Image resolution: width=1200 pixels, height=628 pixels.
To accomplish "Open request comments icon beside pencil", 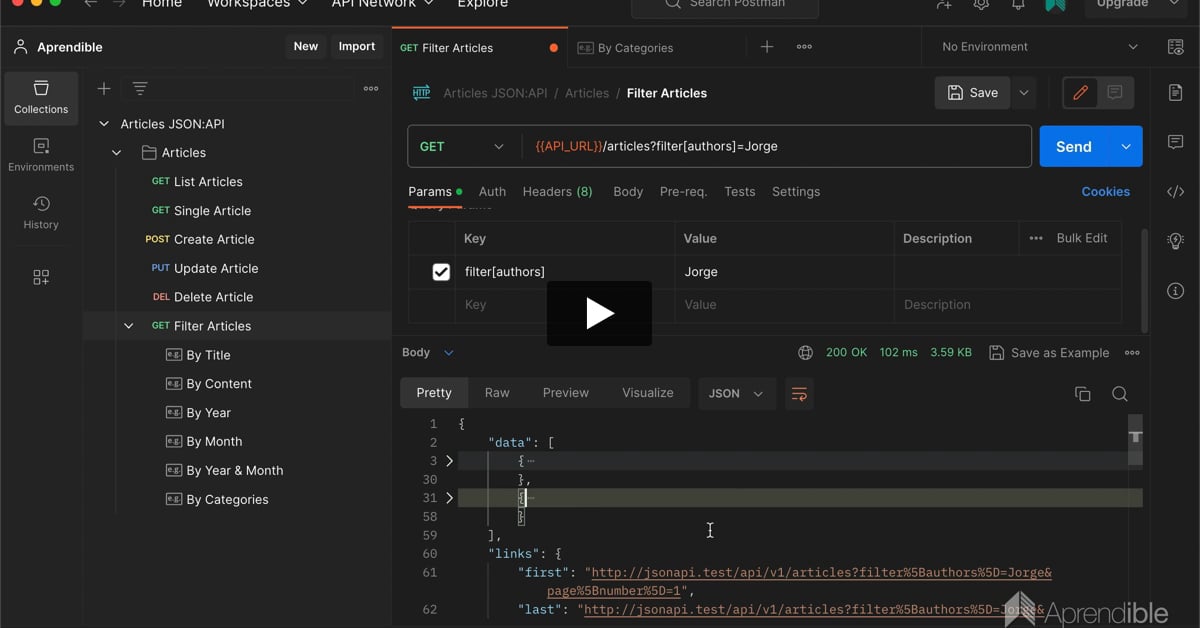I will (x=1115, y=93).
